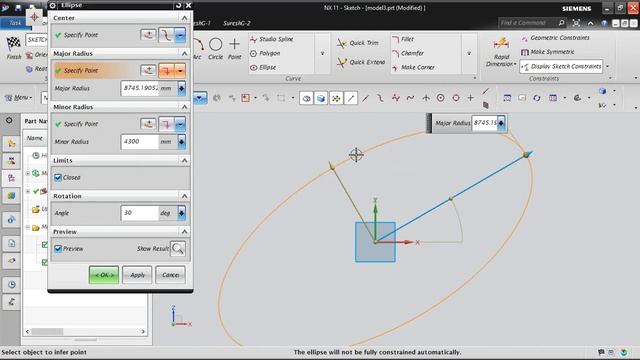Open Geometric Constraints
This screenshot has height=360, width=640.
pyautogui.click(x=556, y=38)
